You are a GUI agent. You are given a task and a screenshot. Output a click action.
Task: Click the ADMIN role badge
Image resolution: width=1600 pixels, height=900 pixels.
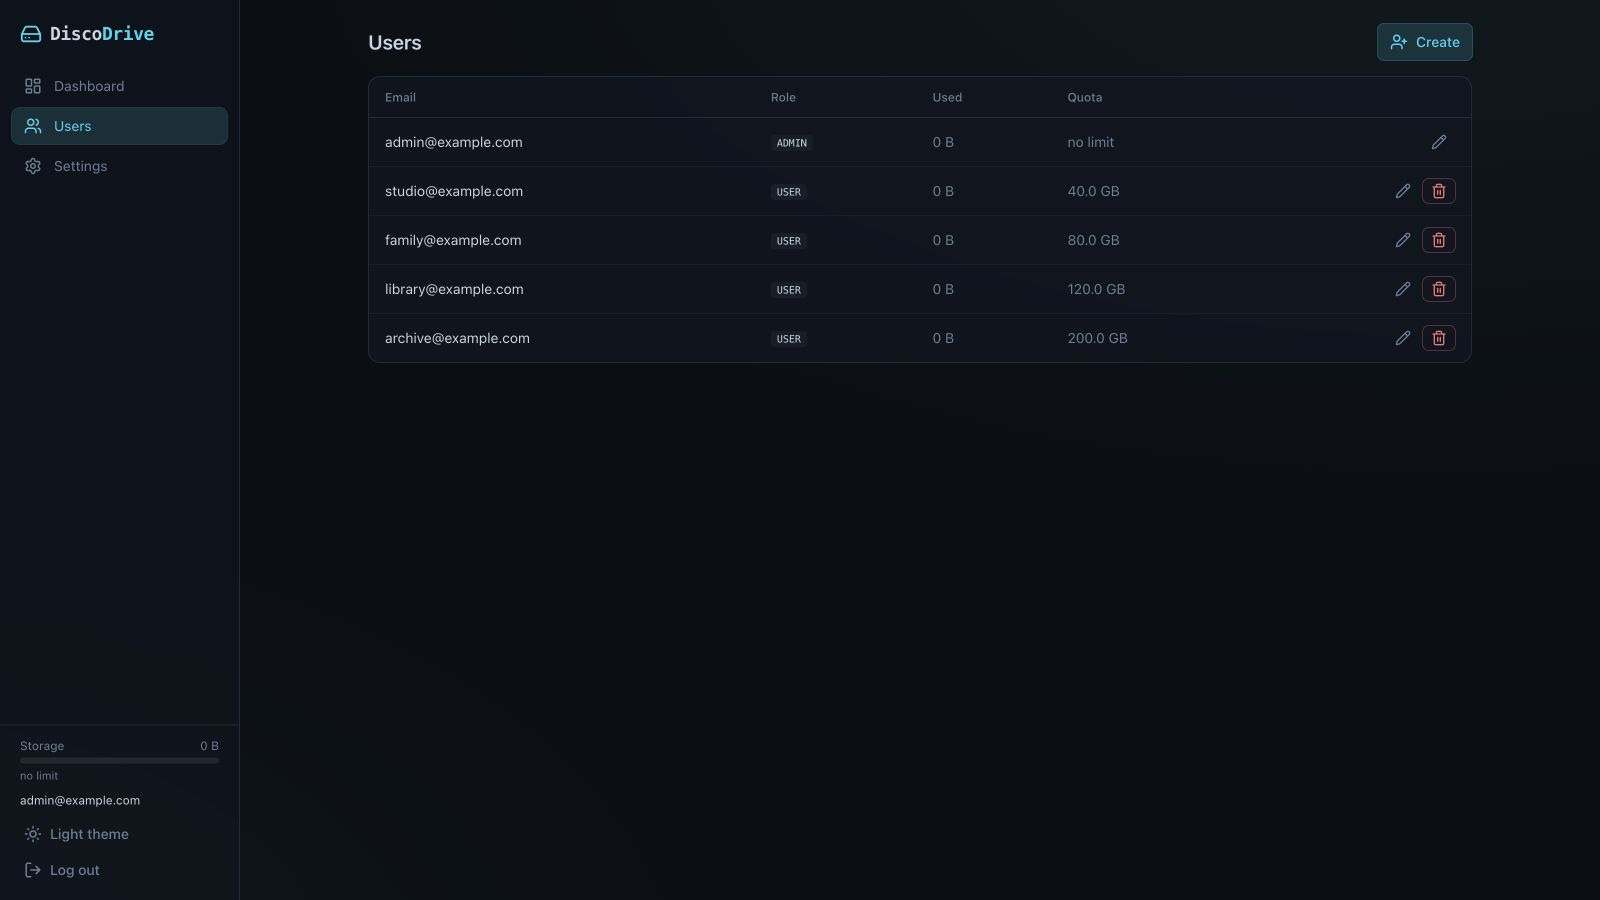pos(792,143)
